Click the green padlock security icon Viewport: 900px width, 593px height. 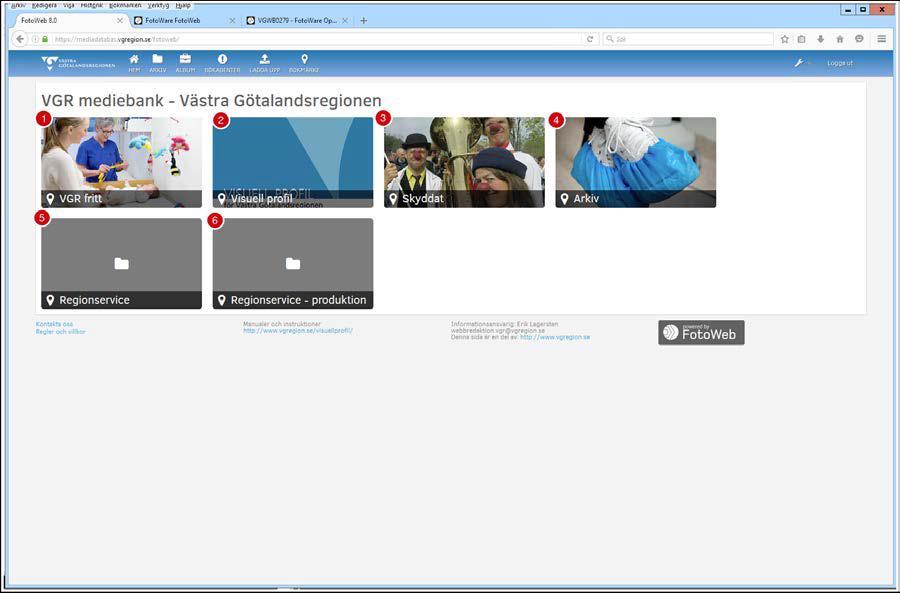coord(45,39)
